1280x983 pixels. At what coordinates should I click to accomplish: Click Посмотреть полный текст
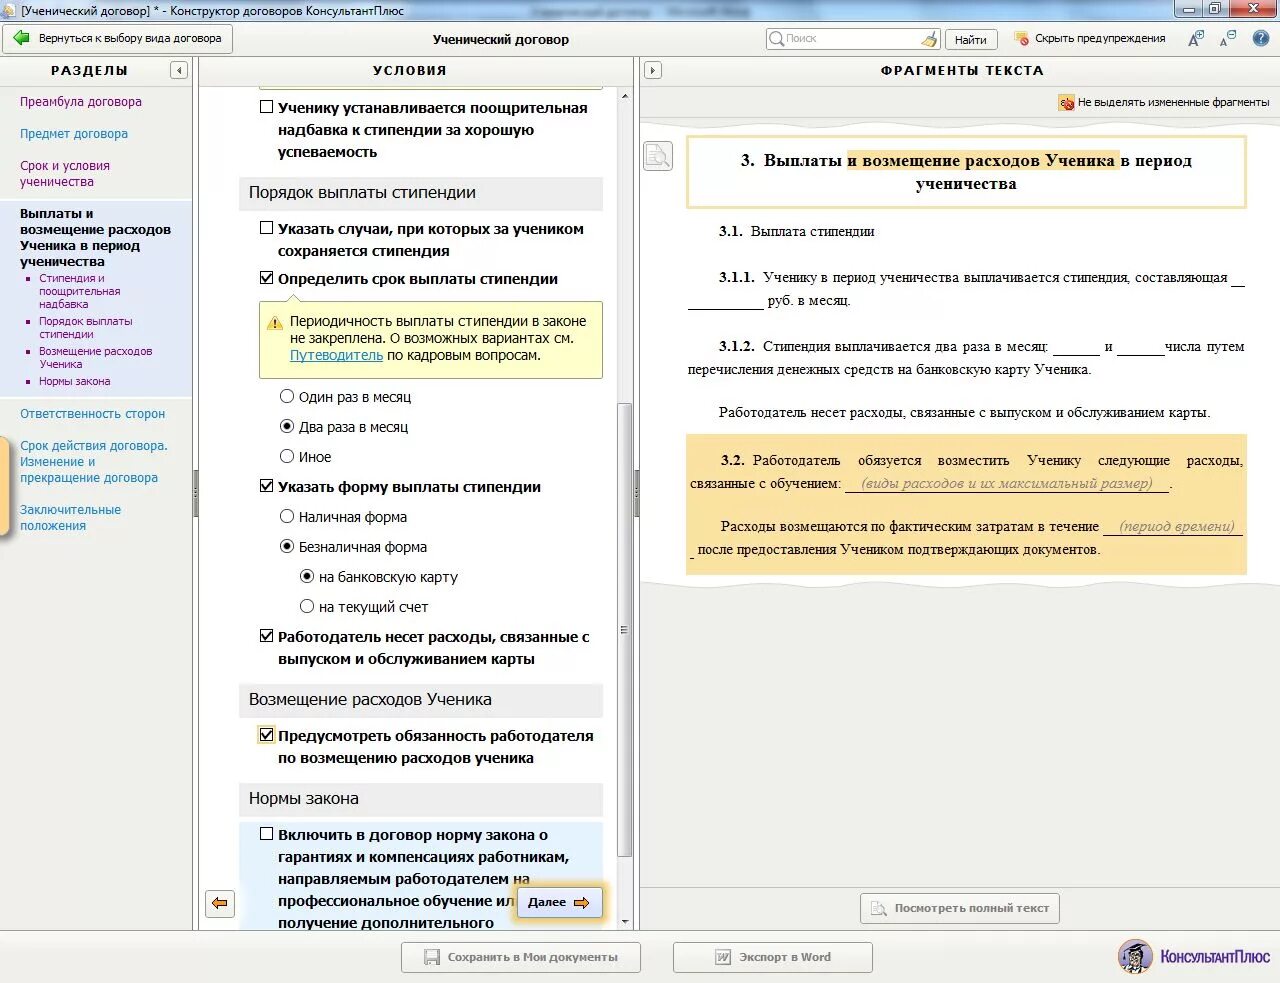(x=960, y=908)
